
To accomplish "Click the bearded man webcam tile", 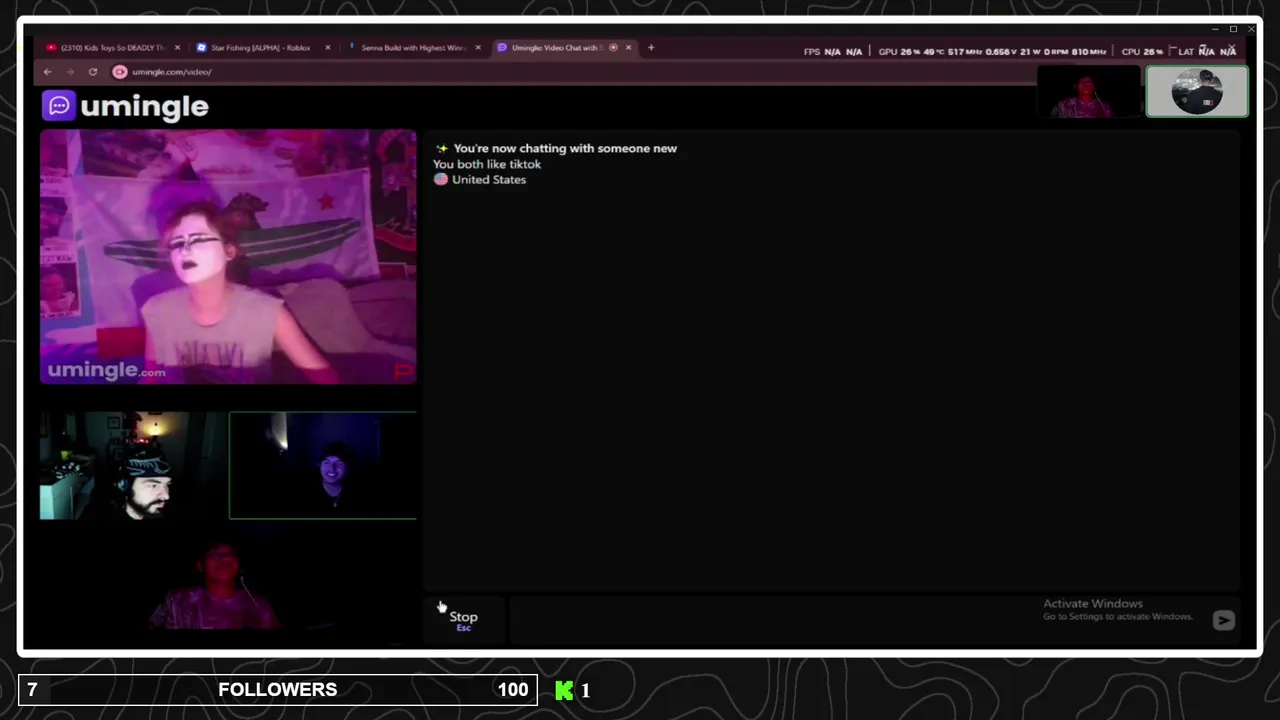I will tap(133, 466).
